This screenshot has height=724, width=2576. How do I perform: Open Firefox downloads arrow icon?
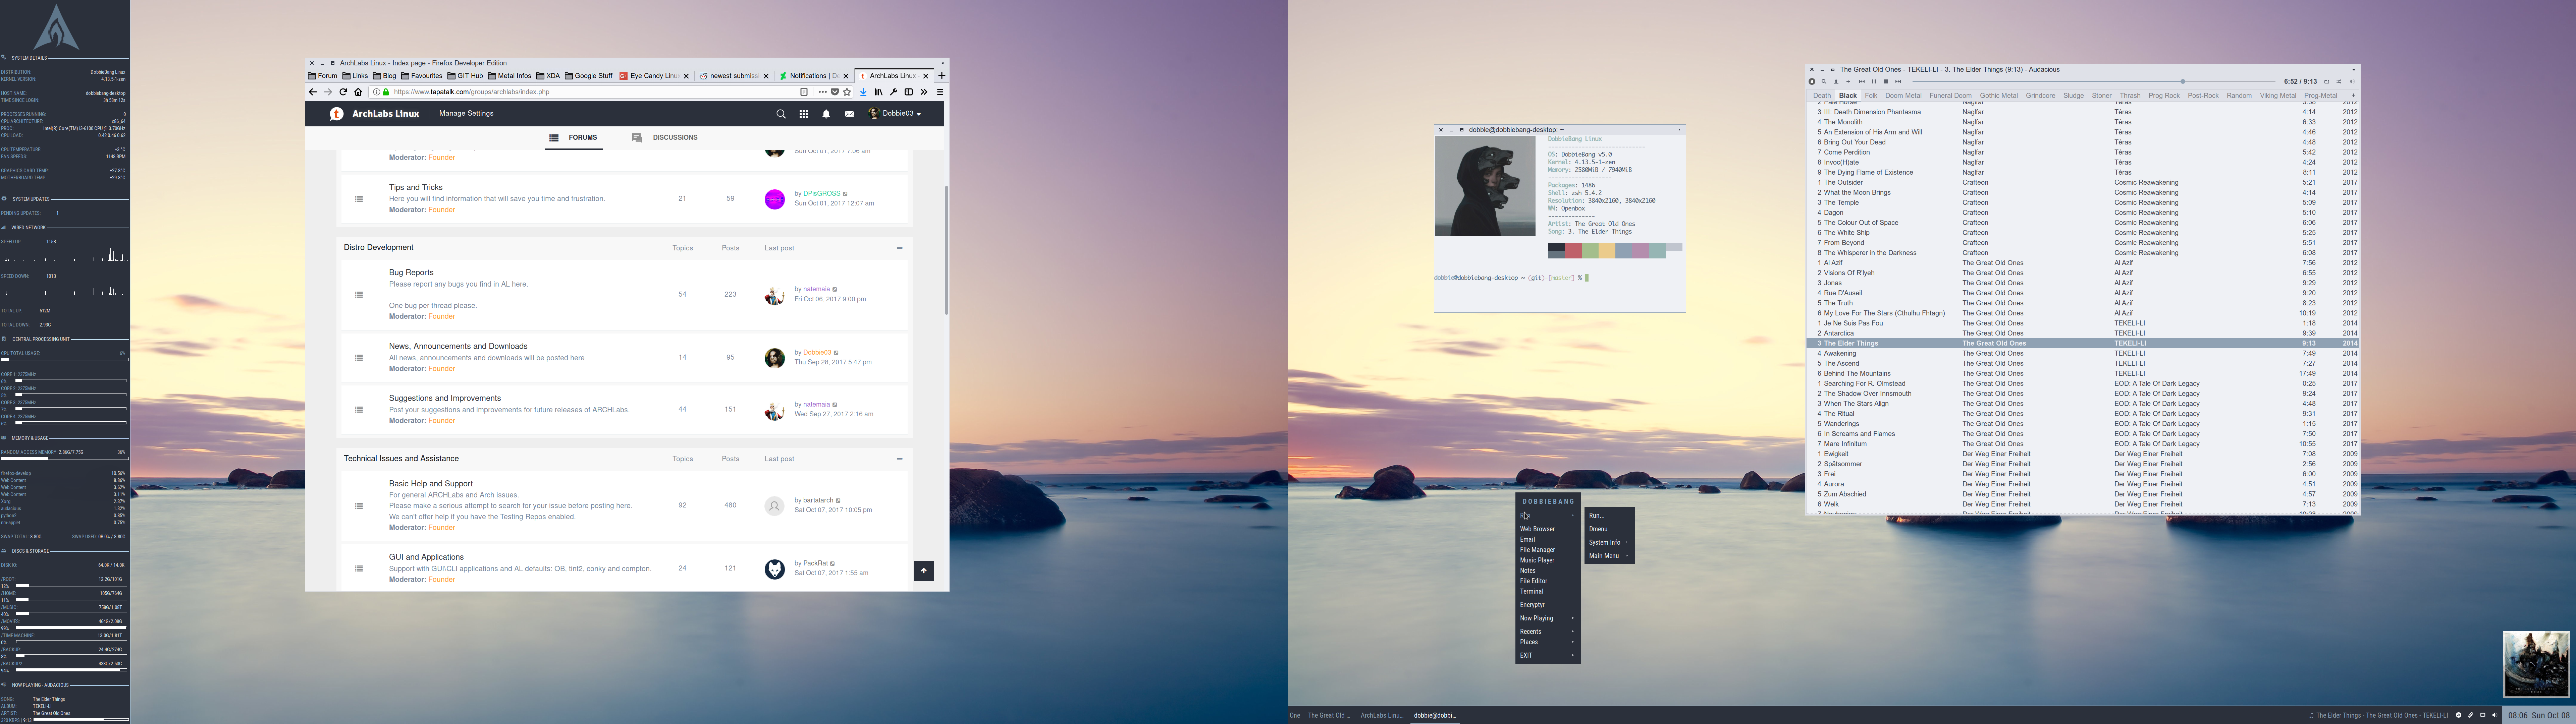pyautogui.click(x=863, y=92)
